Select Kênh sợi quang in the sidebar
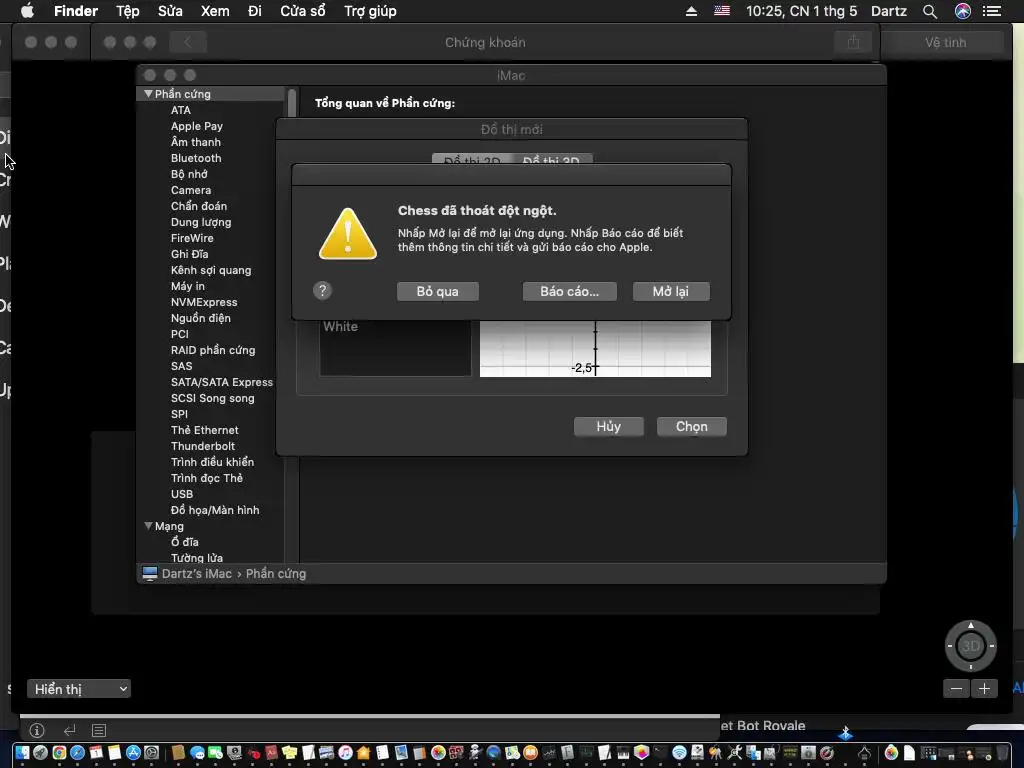 [x=211, y=270]
